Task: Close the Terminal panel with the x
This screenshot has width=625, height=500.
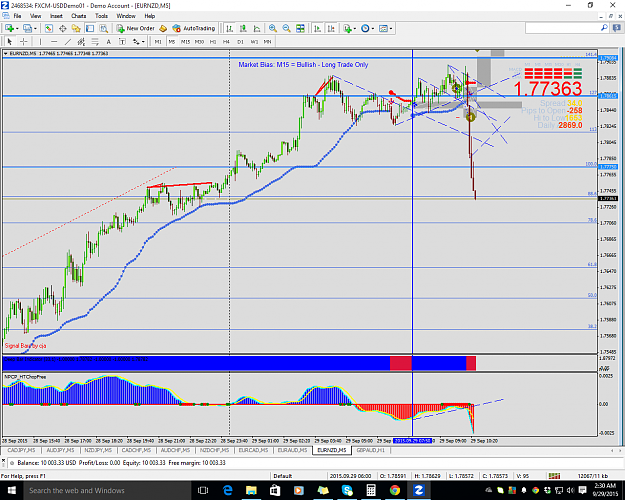Action: [x=4, y=463]
